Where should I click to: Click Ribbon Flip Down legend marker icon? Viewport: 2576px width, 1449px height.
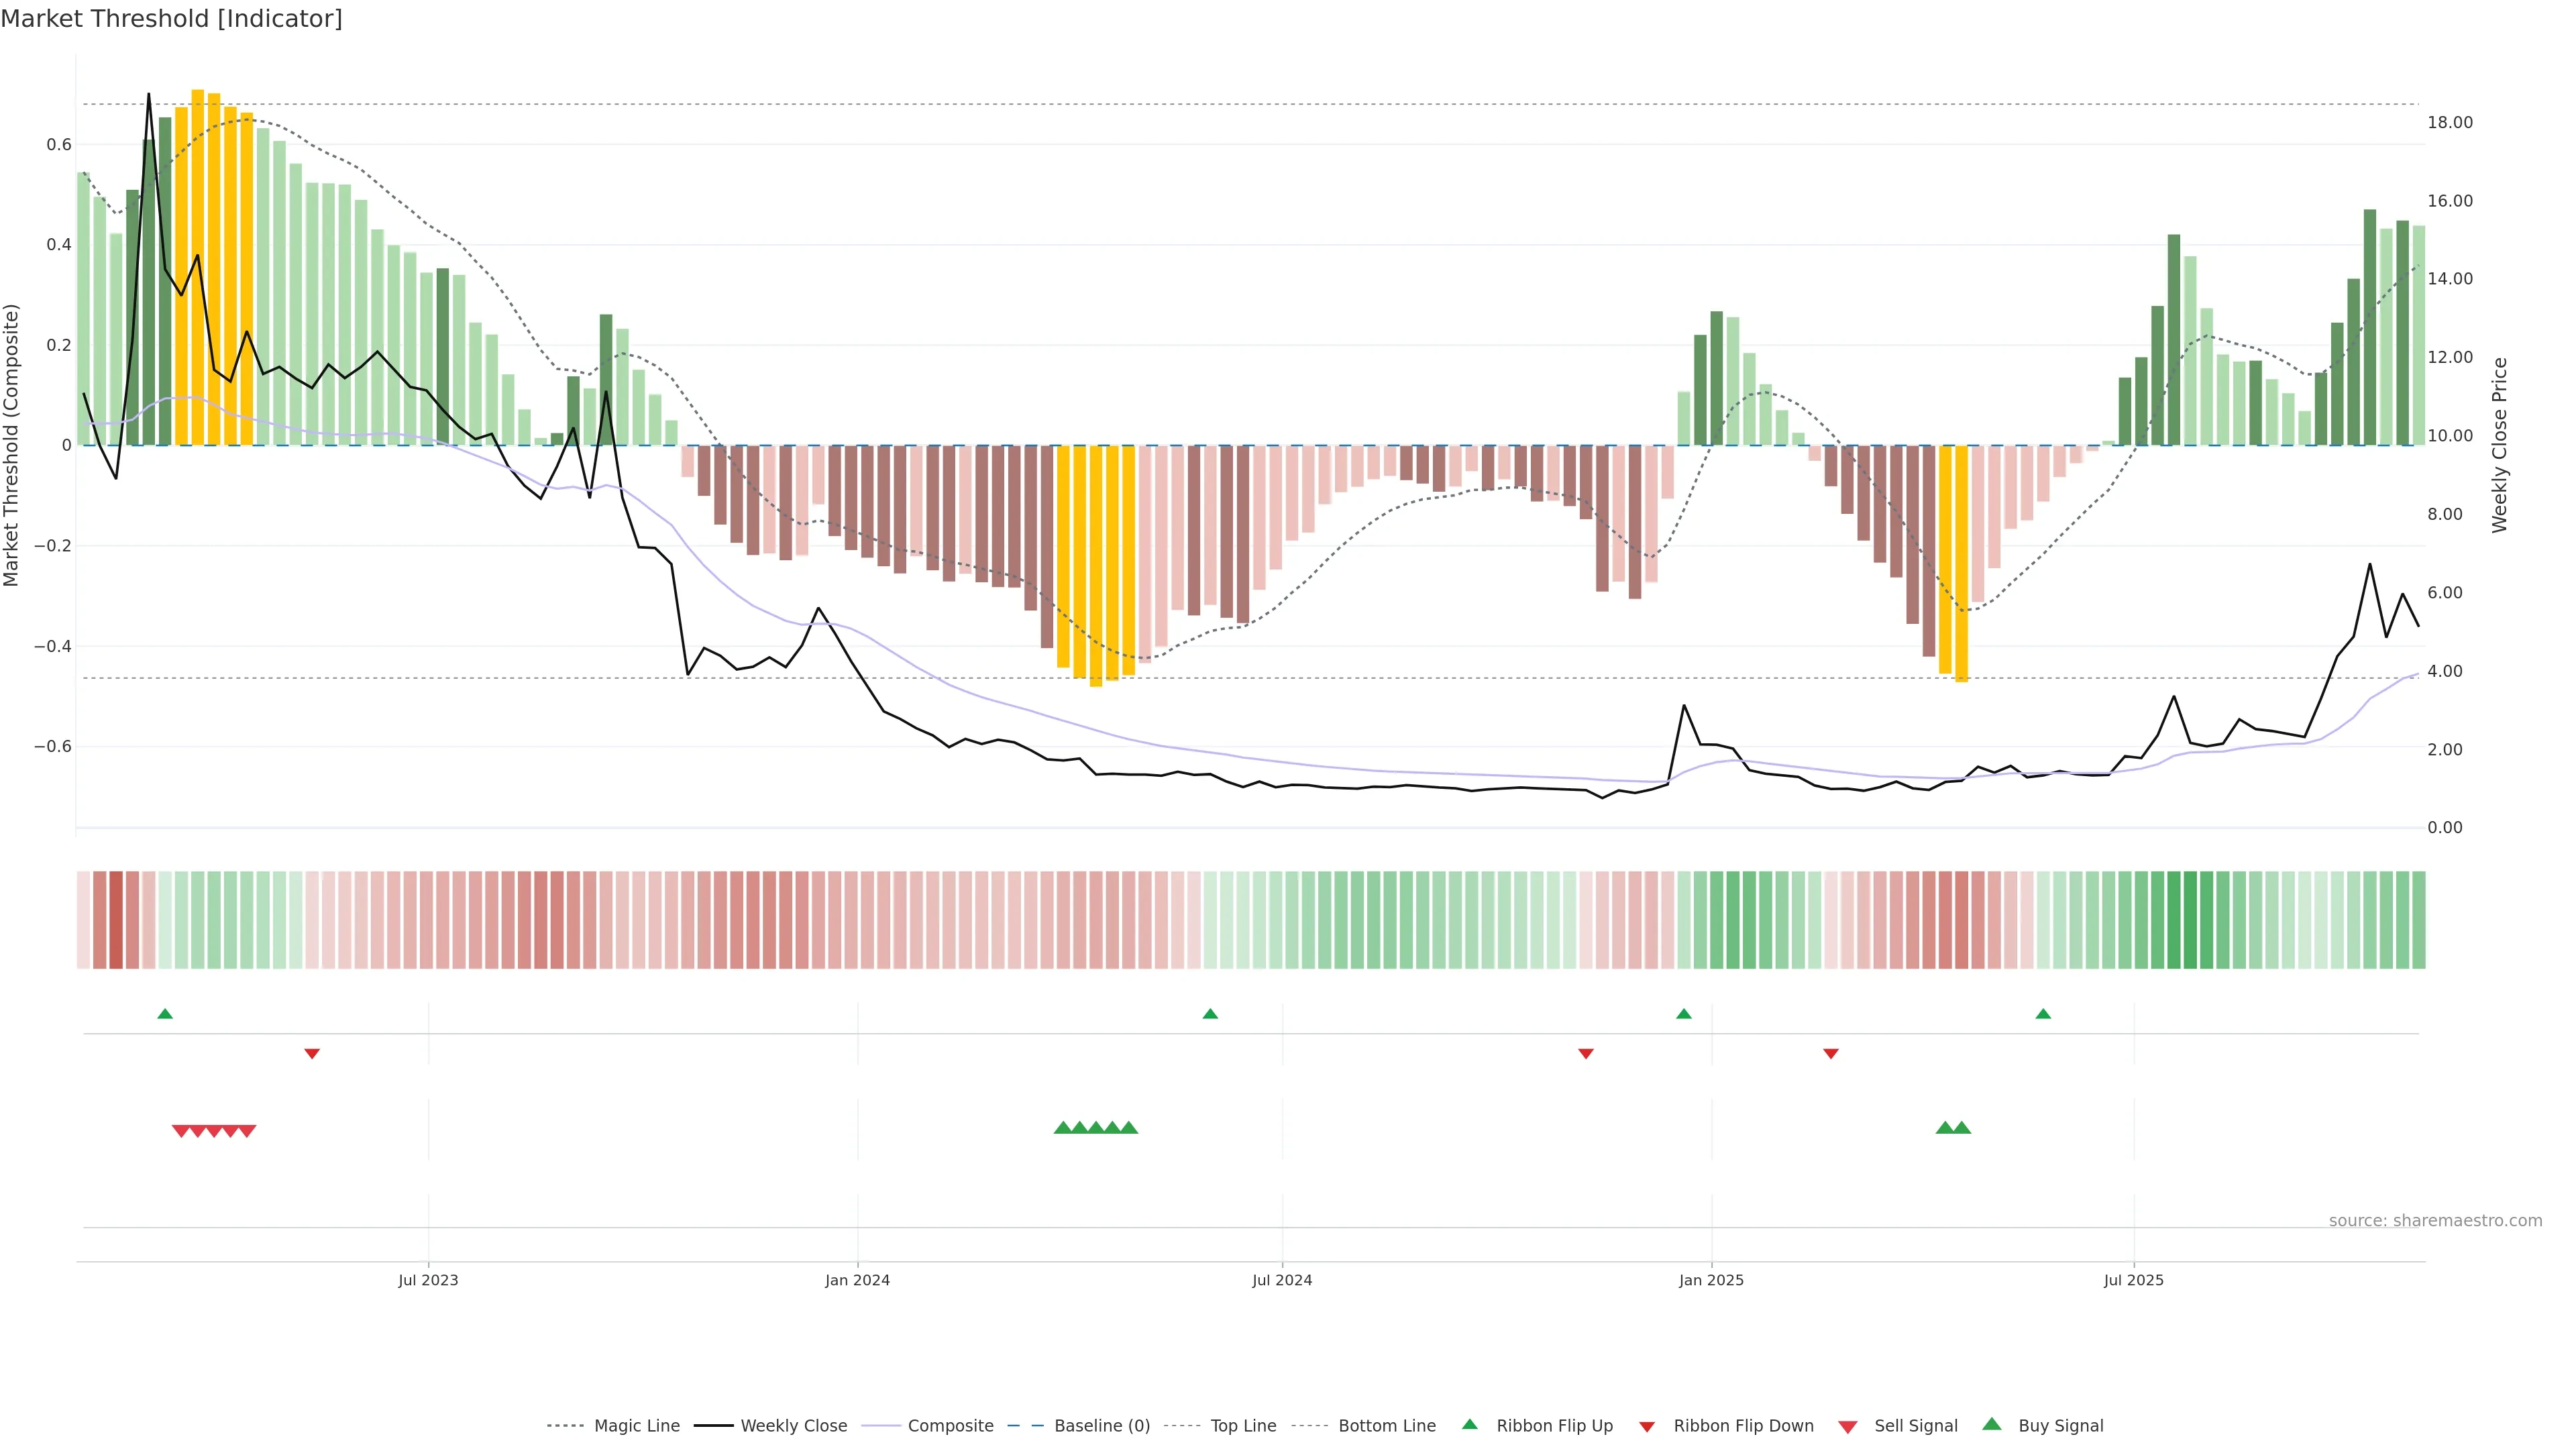[1647, 1426]
